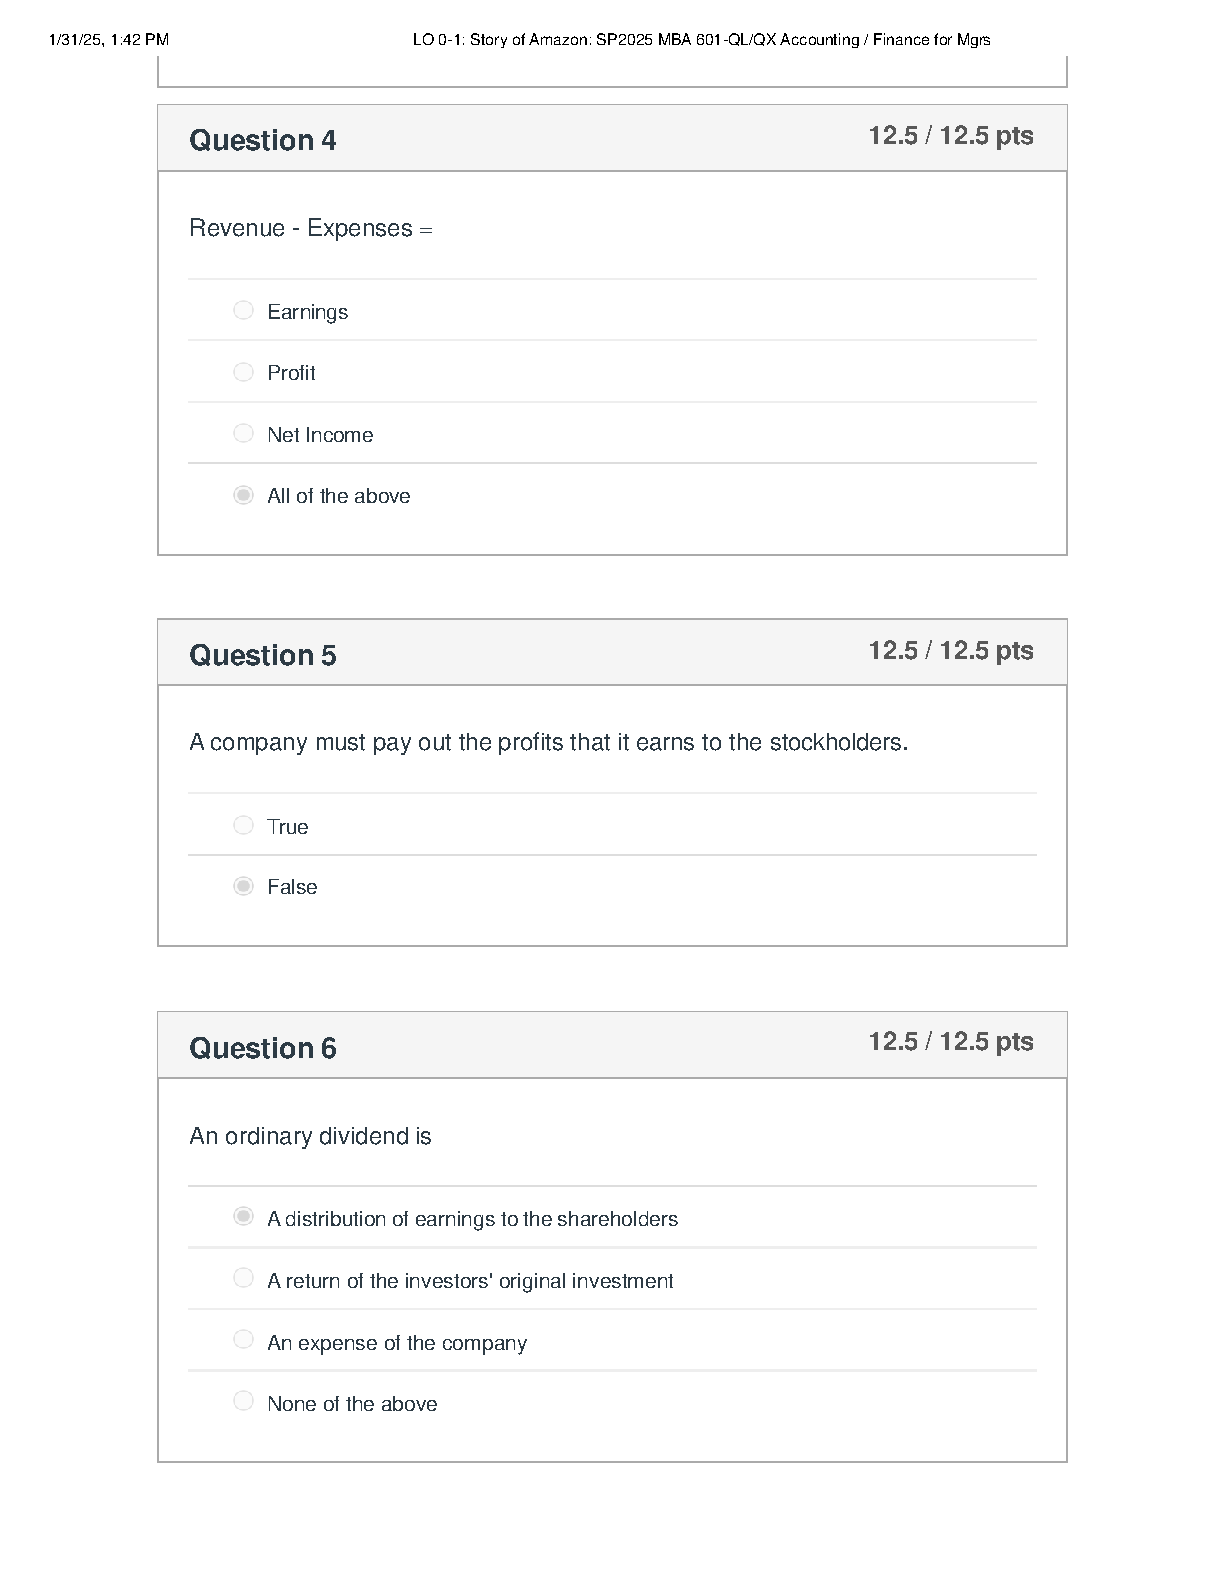Choose the Profit answer option
This screenshot has height=1584, width=1224.
coord(243,372)
